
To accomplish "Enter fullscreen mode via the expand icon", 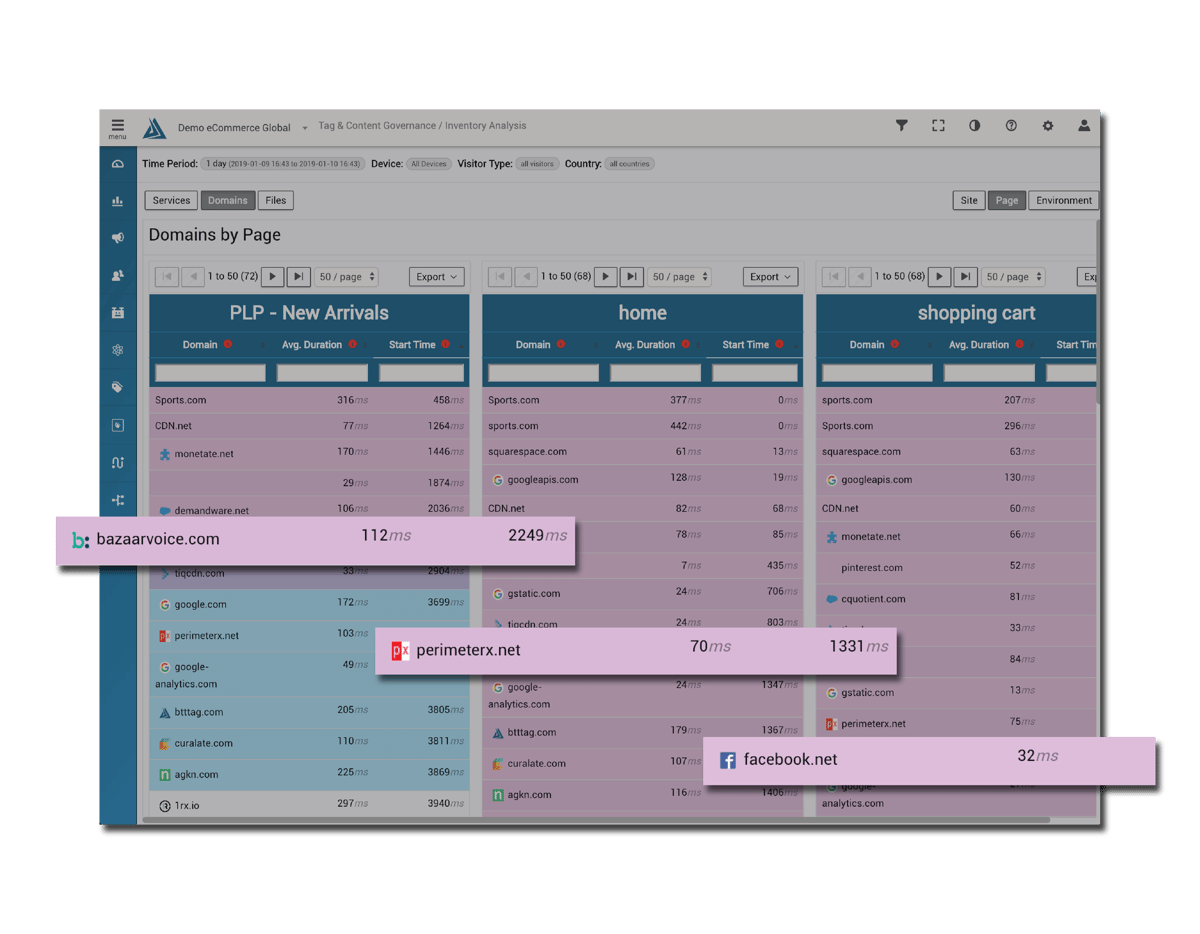I will [938, 126].
